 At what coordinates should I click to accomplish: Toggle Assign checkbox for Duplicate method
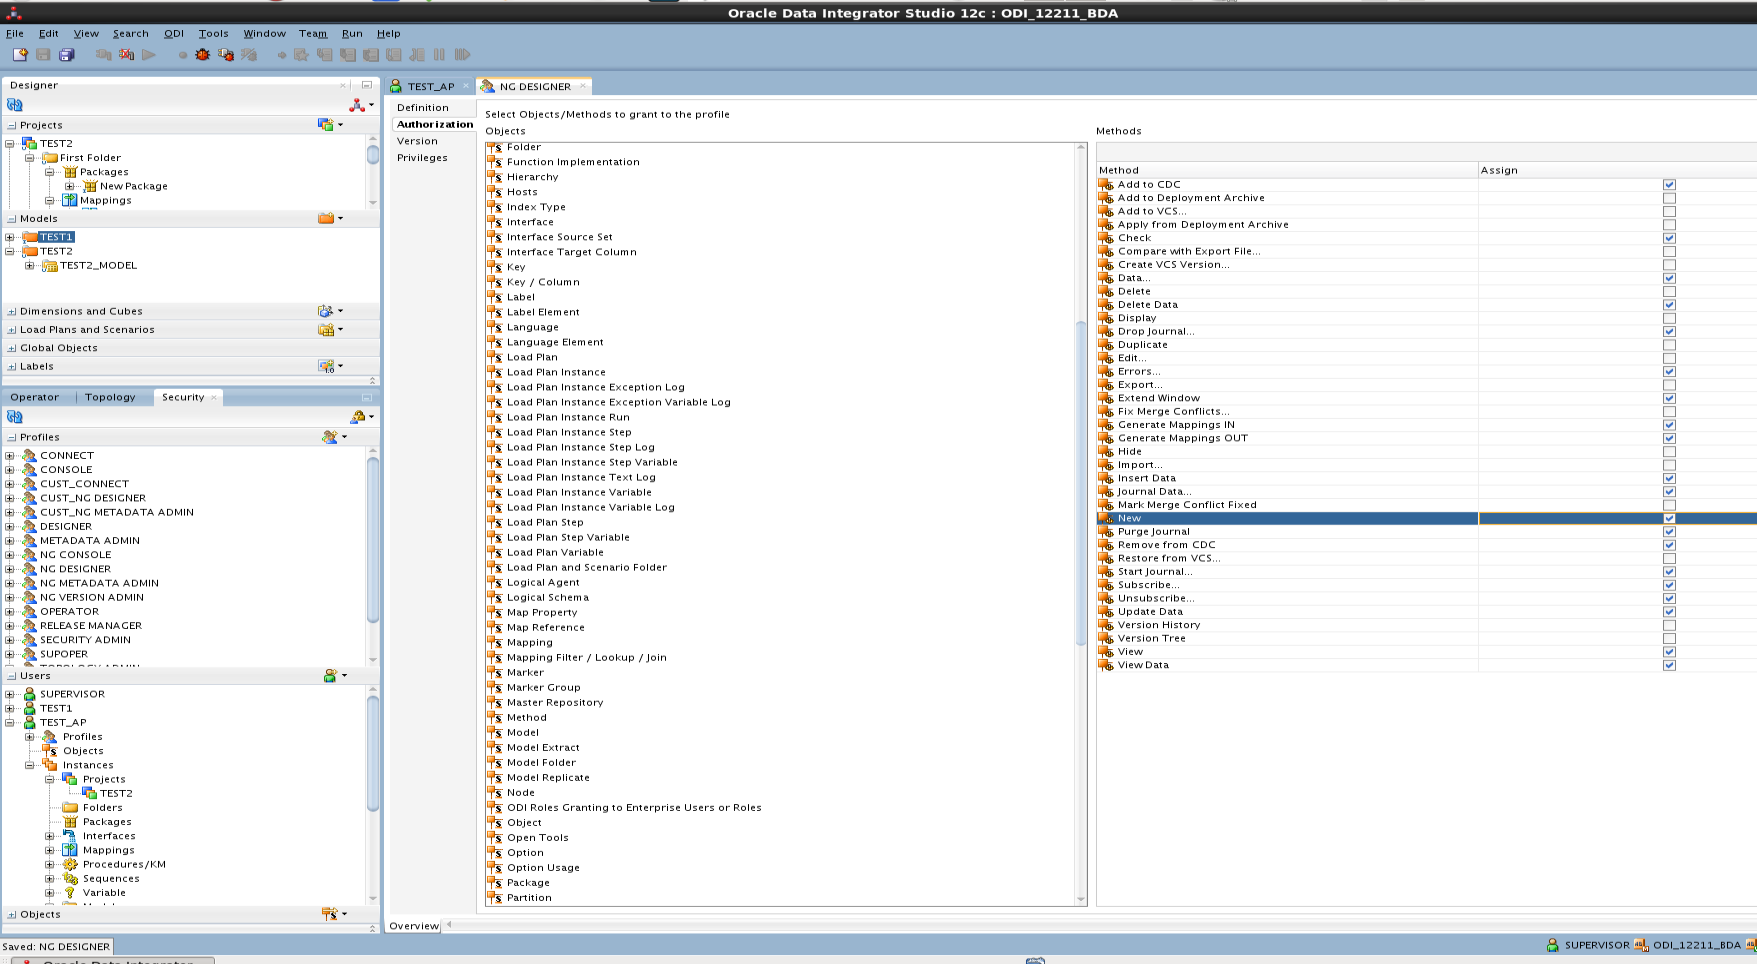point(1669,345)
